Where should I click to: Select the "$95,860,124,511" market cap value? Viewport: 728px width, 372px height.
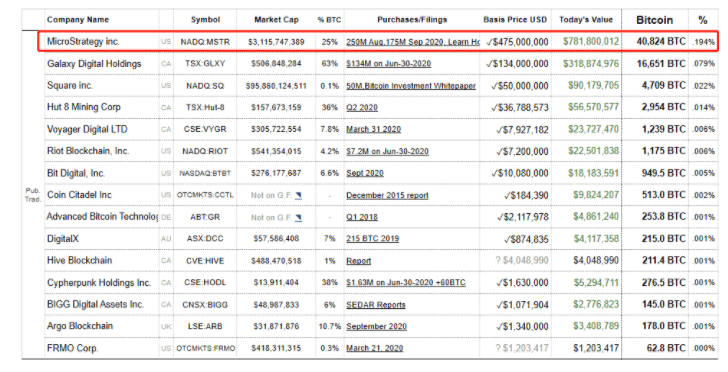276,86
